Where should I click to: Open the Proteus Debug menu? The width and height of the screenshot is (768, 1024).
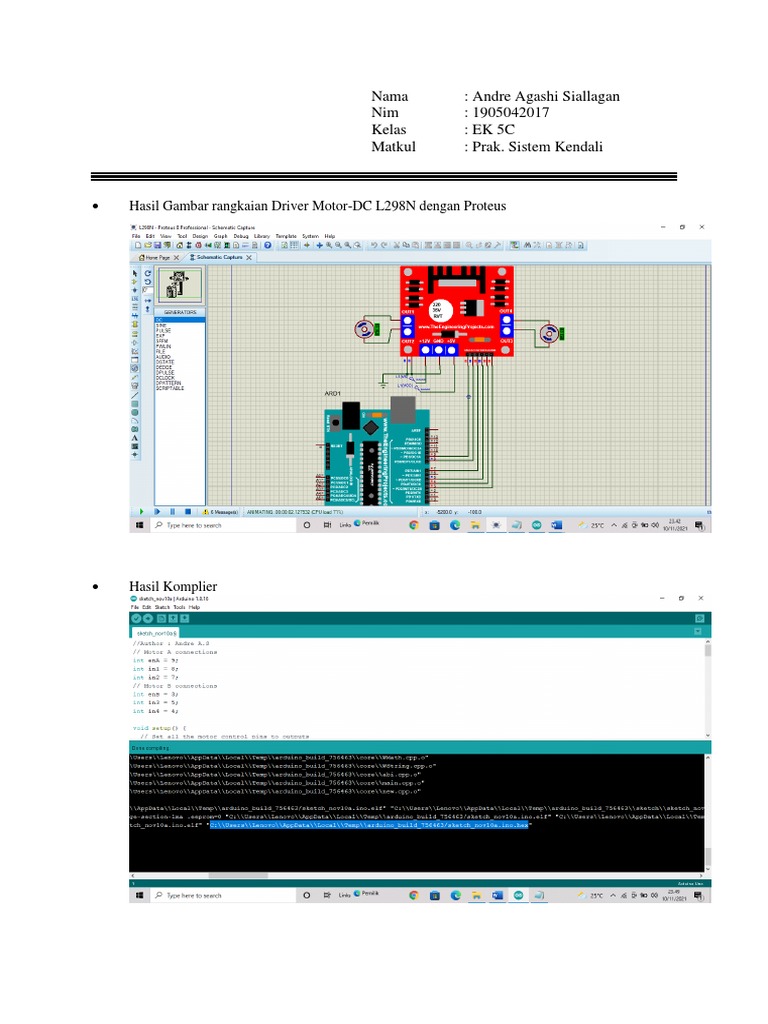[x=241, y=236]
